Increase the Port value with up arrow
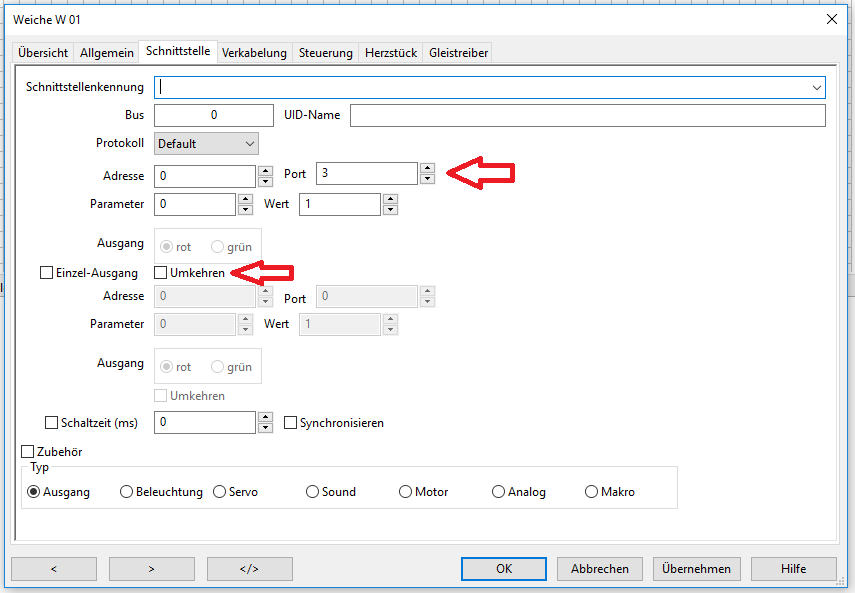This screenshot has width=855, height=593. point(427,168)
